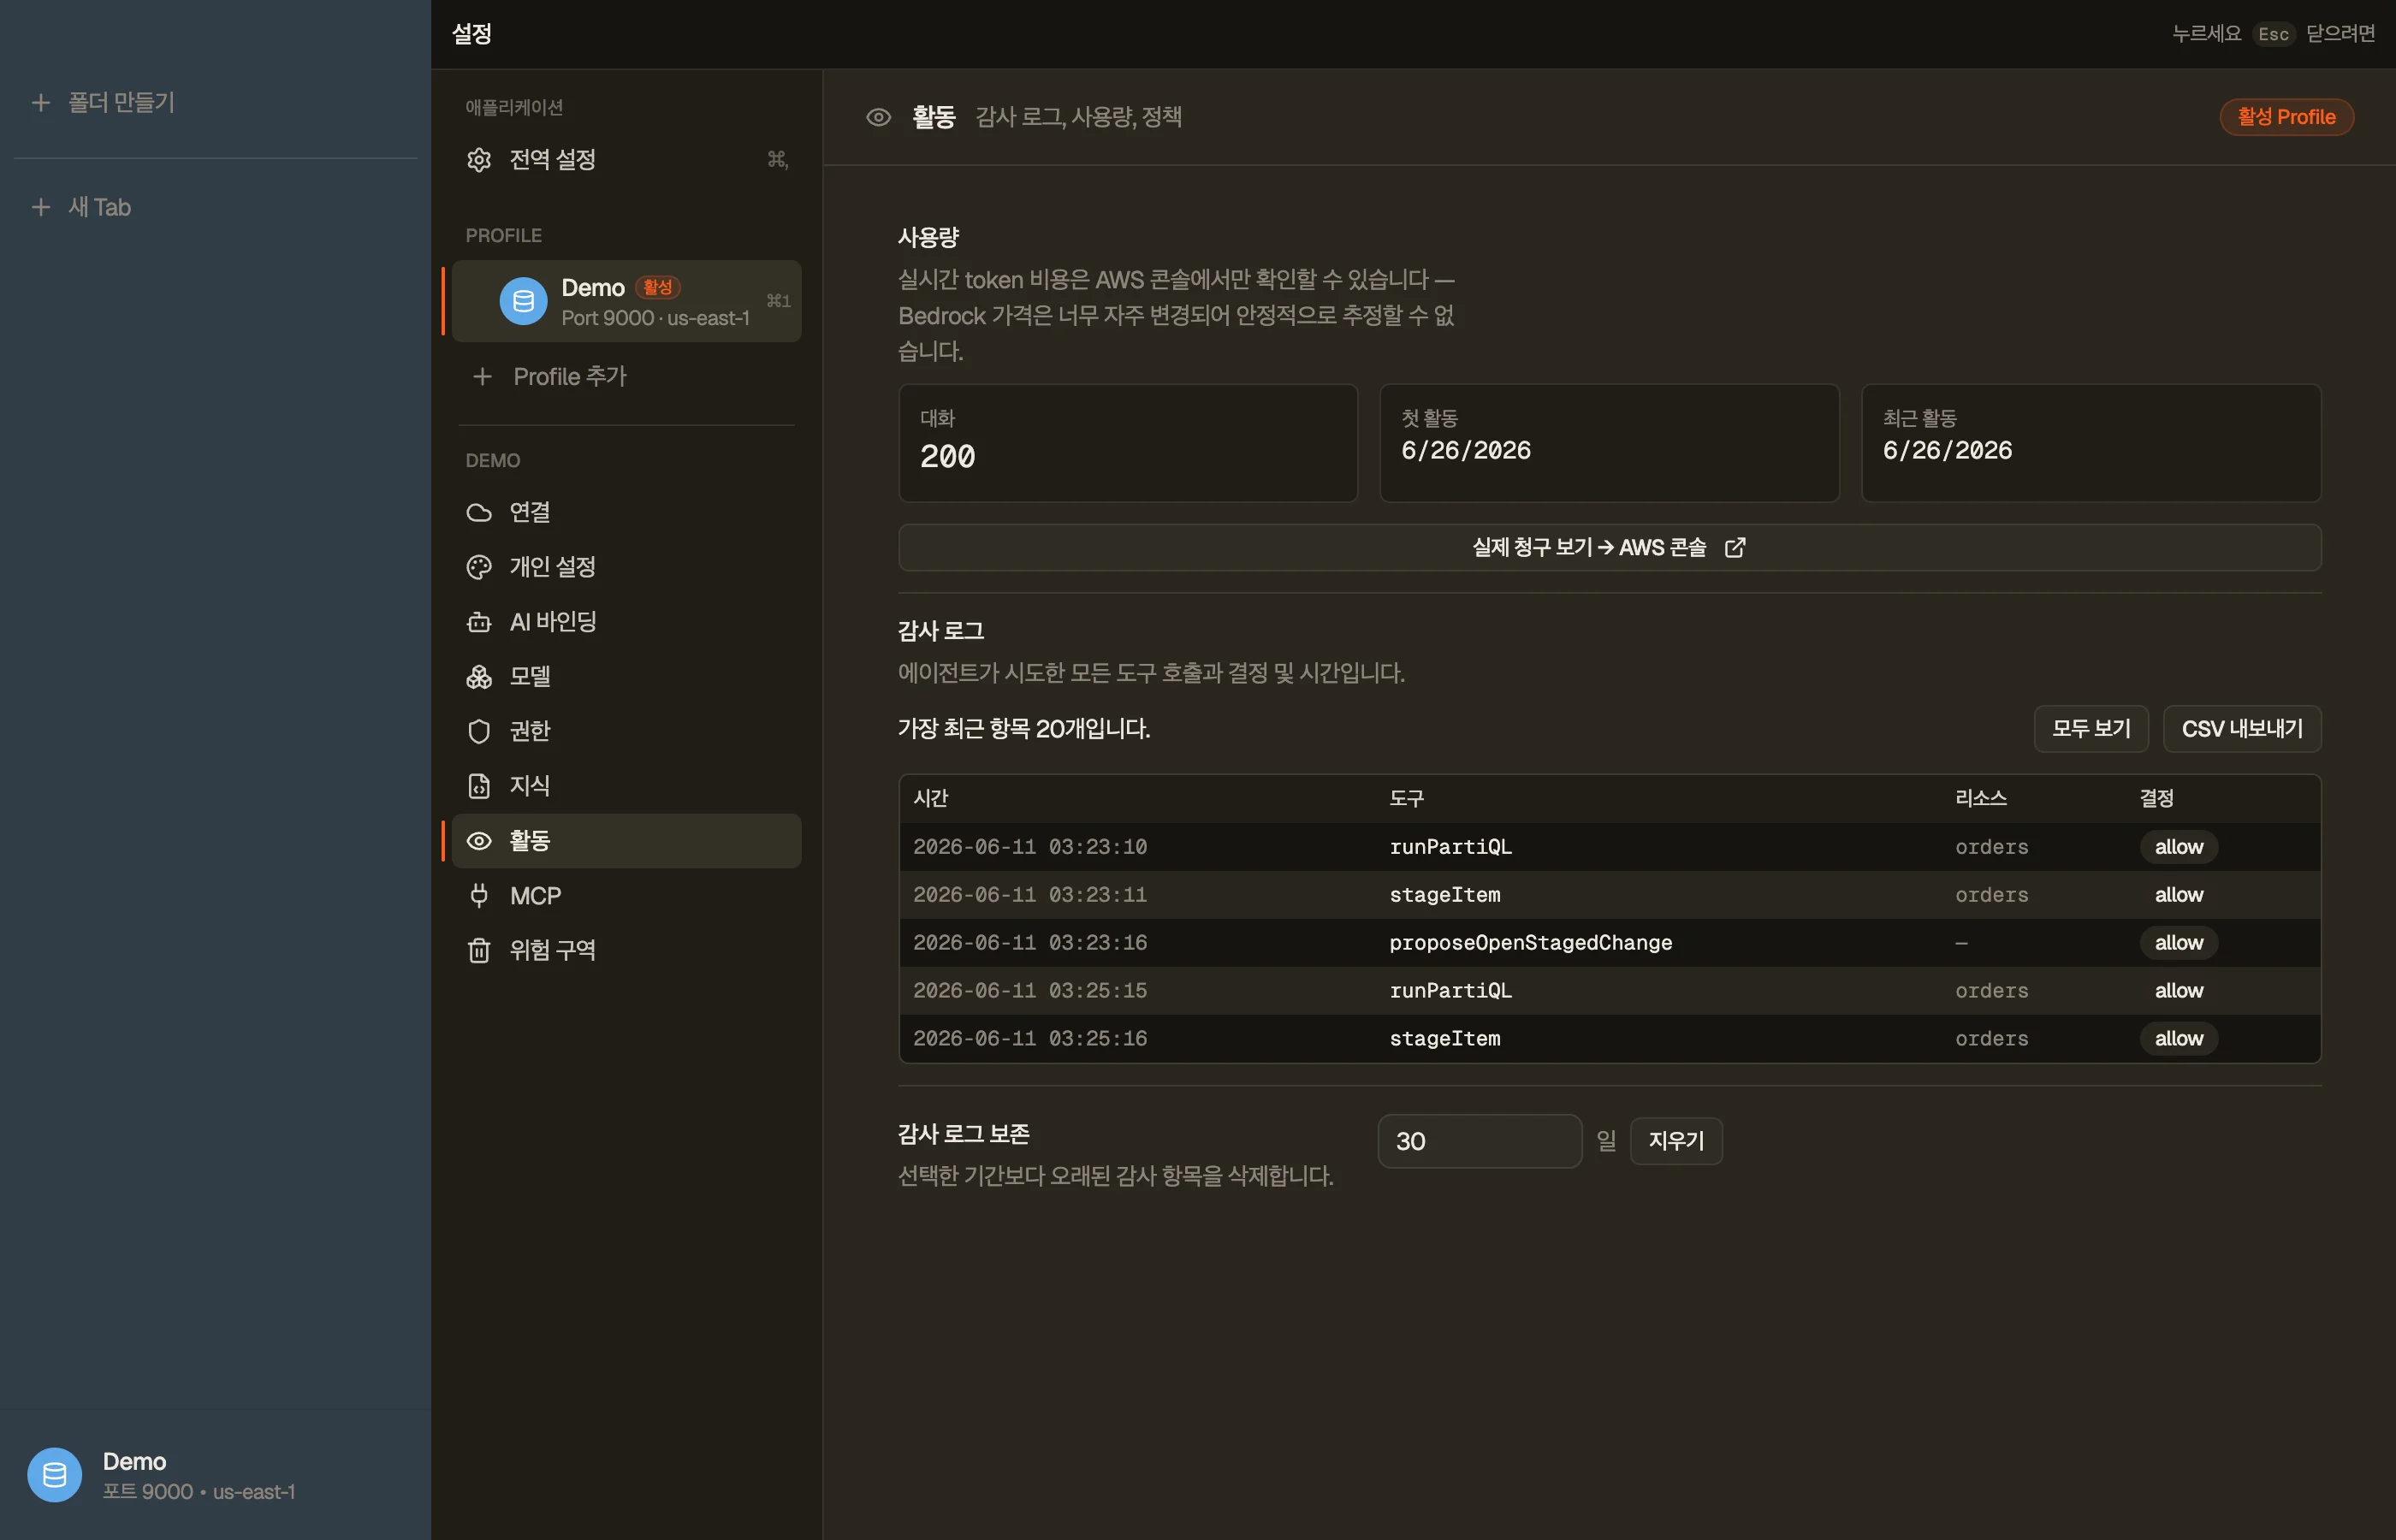Click the 지우기 button
Image resolution: width=2396 pixels, height=1540 pixels.
point(1676,1141)
